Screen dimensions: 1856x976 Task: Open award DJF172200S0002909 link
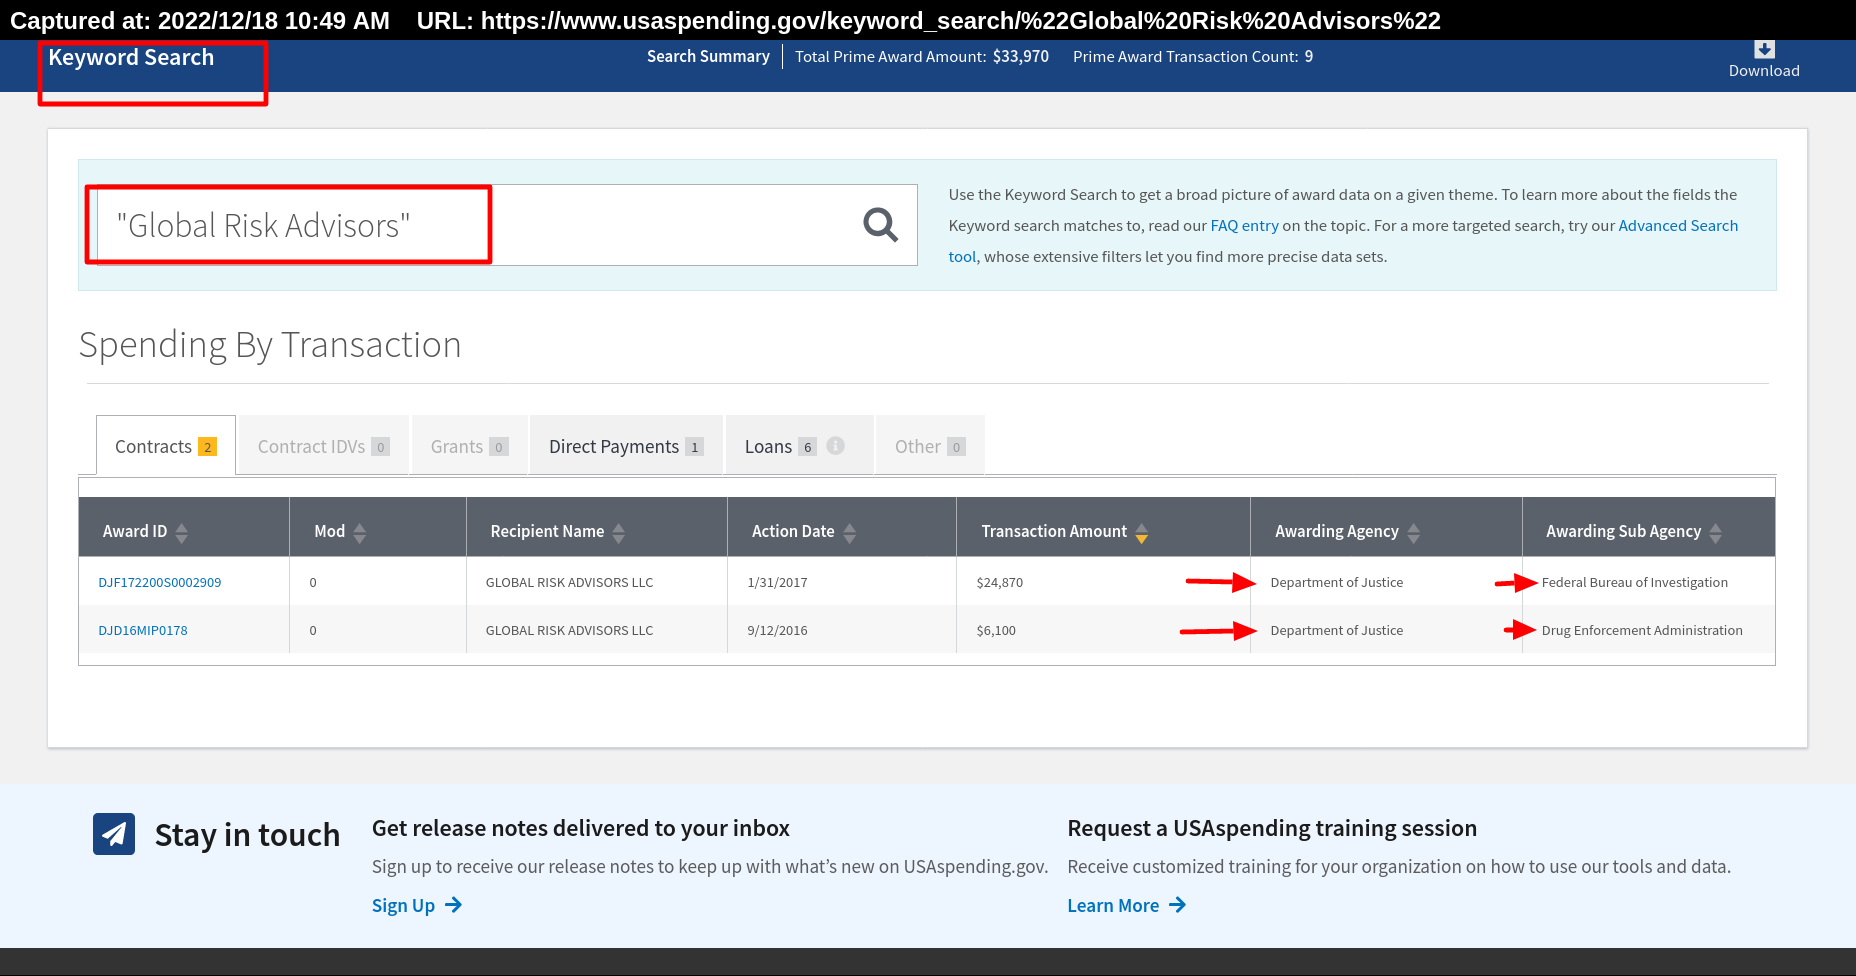(x=160, y=582)
